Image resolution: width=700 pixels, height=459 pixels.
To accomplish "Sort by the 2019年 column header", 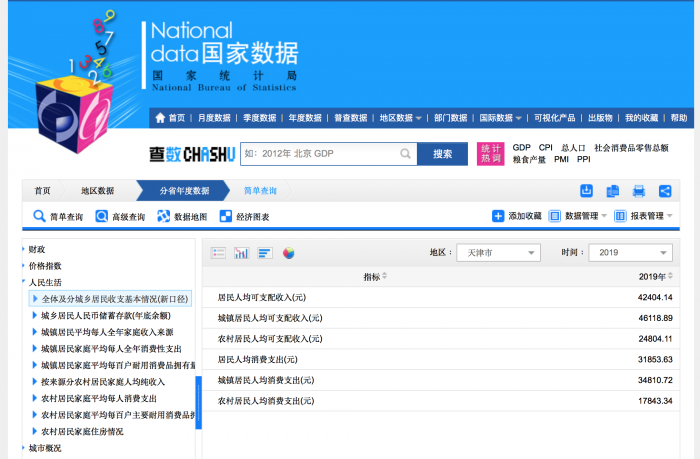I will (x=657, y=277).
